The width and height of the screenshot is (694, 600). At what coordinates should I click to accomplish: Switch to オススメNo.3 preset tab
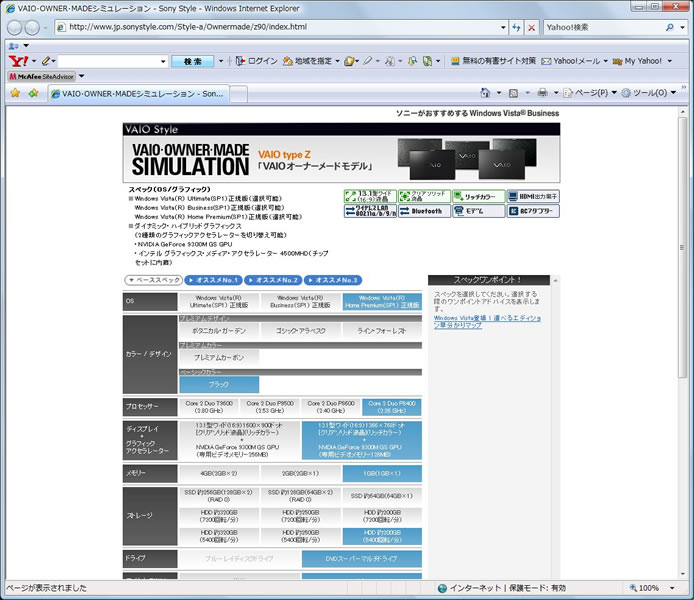pyautogui.click(x=333, y=280)
